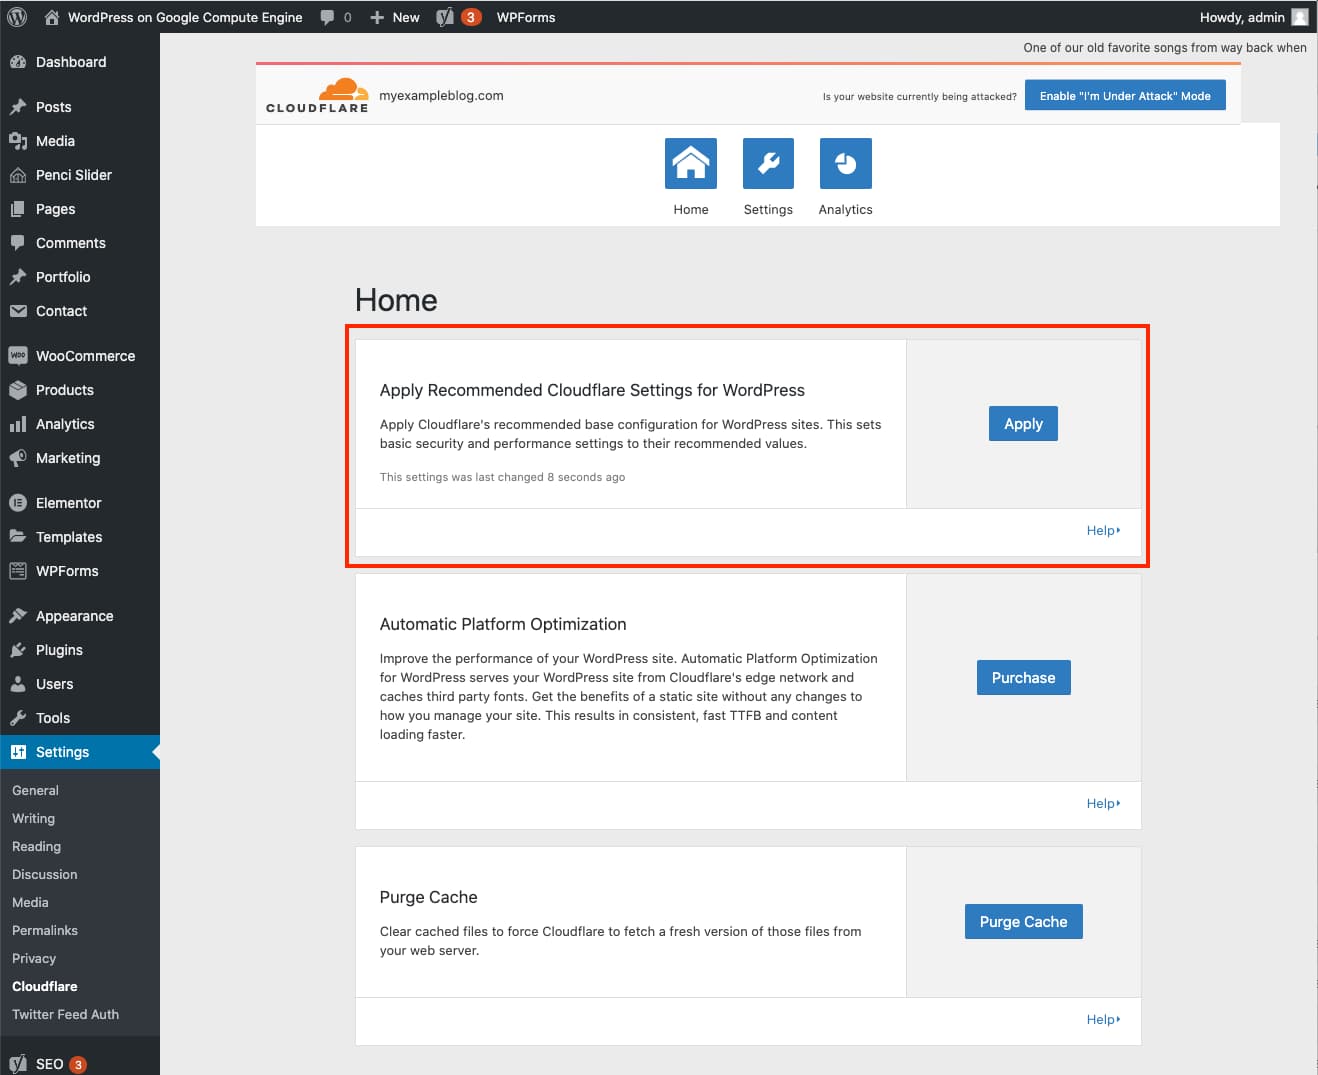Click the Elementor sidebar icon

point(18,503)
